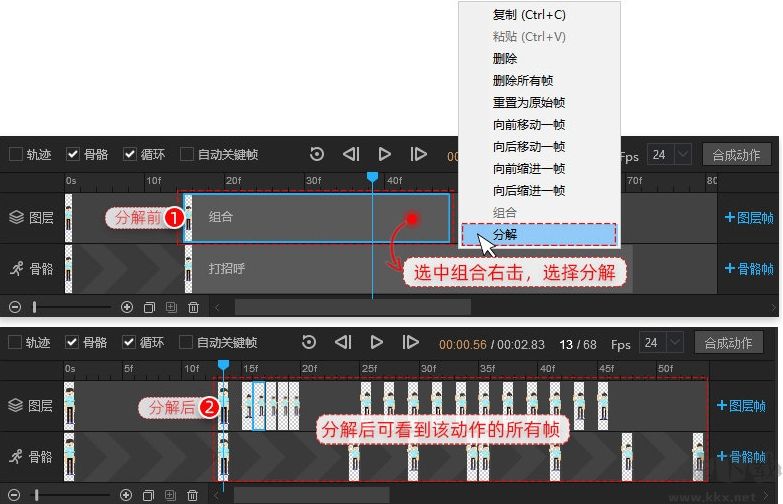
Task: Click copy frame icon in upper timeline
Action: coord(149,307)
